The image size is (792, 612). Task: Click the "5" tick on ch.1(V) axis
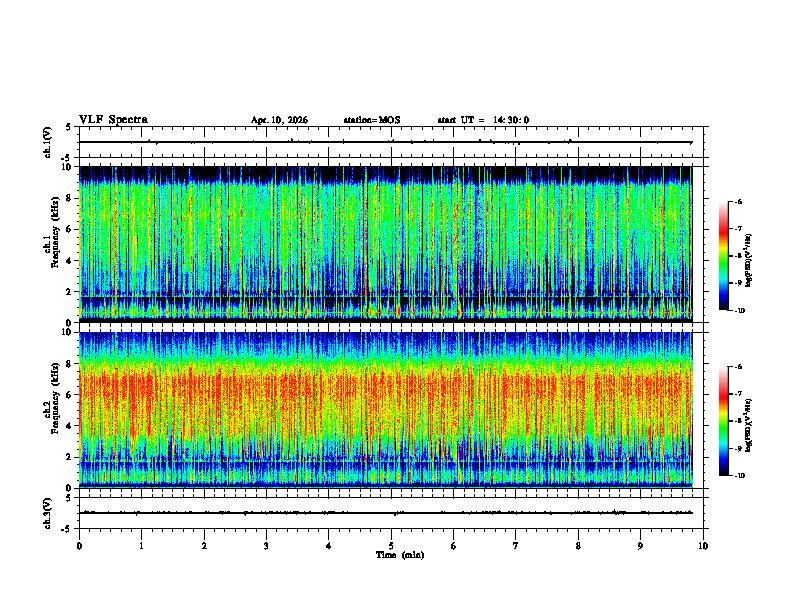[x=68, y=127]
